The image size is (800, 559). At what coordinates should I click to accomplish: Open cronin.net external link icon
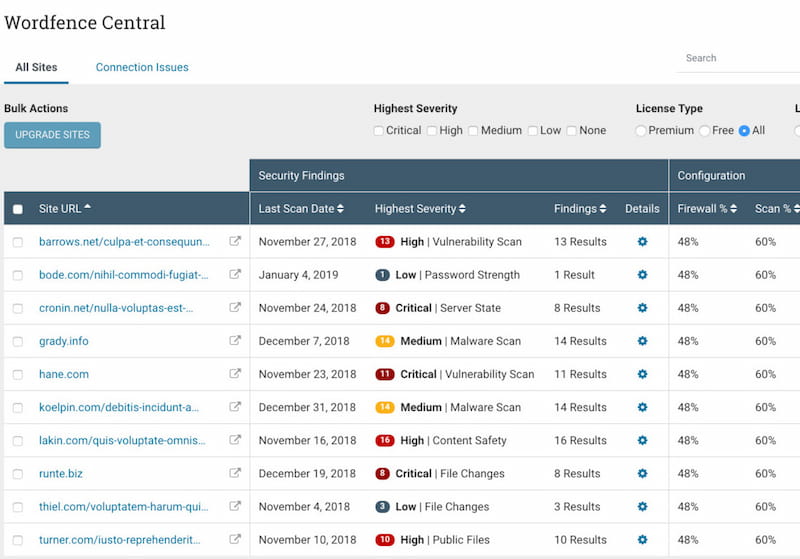tap(235, 307)
